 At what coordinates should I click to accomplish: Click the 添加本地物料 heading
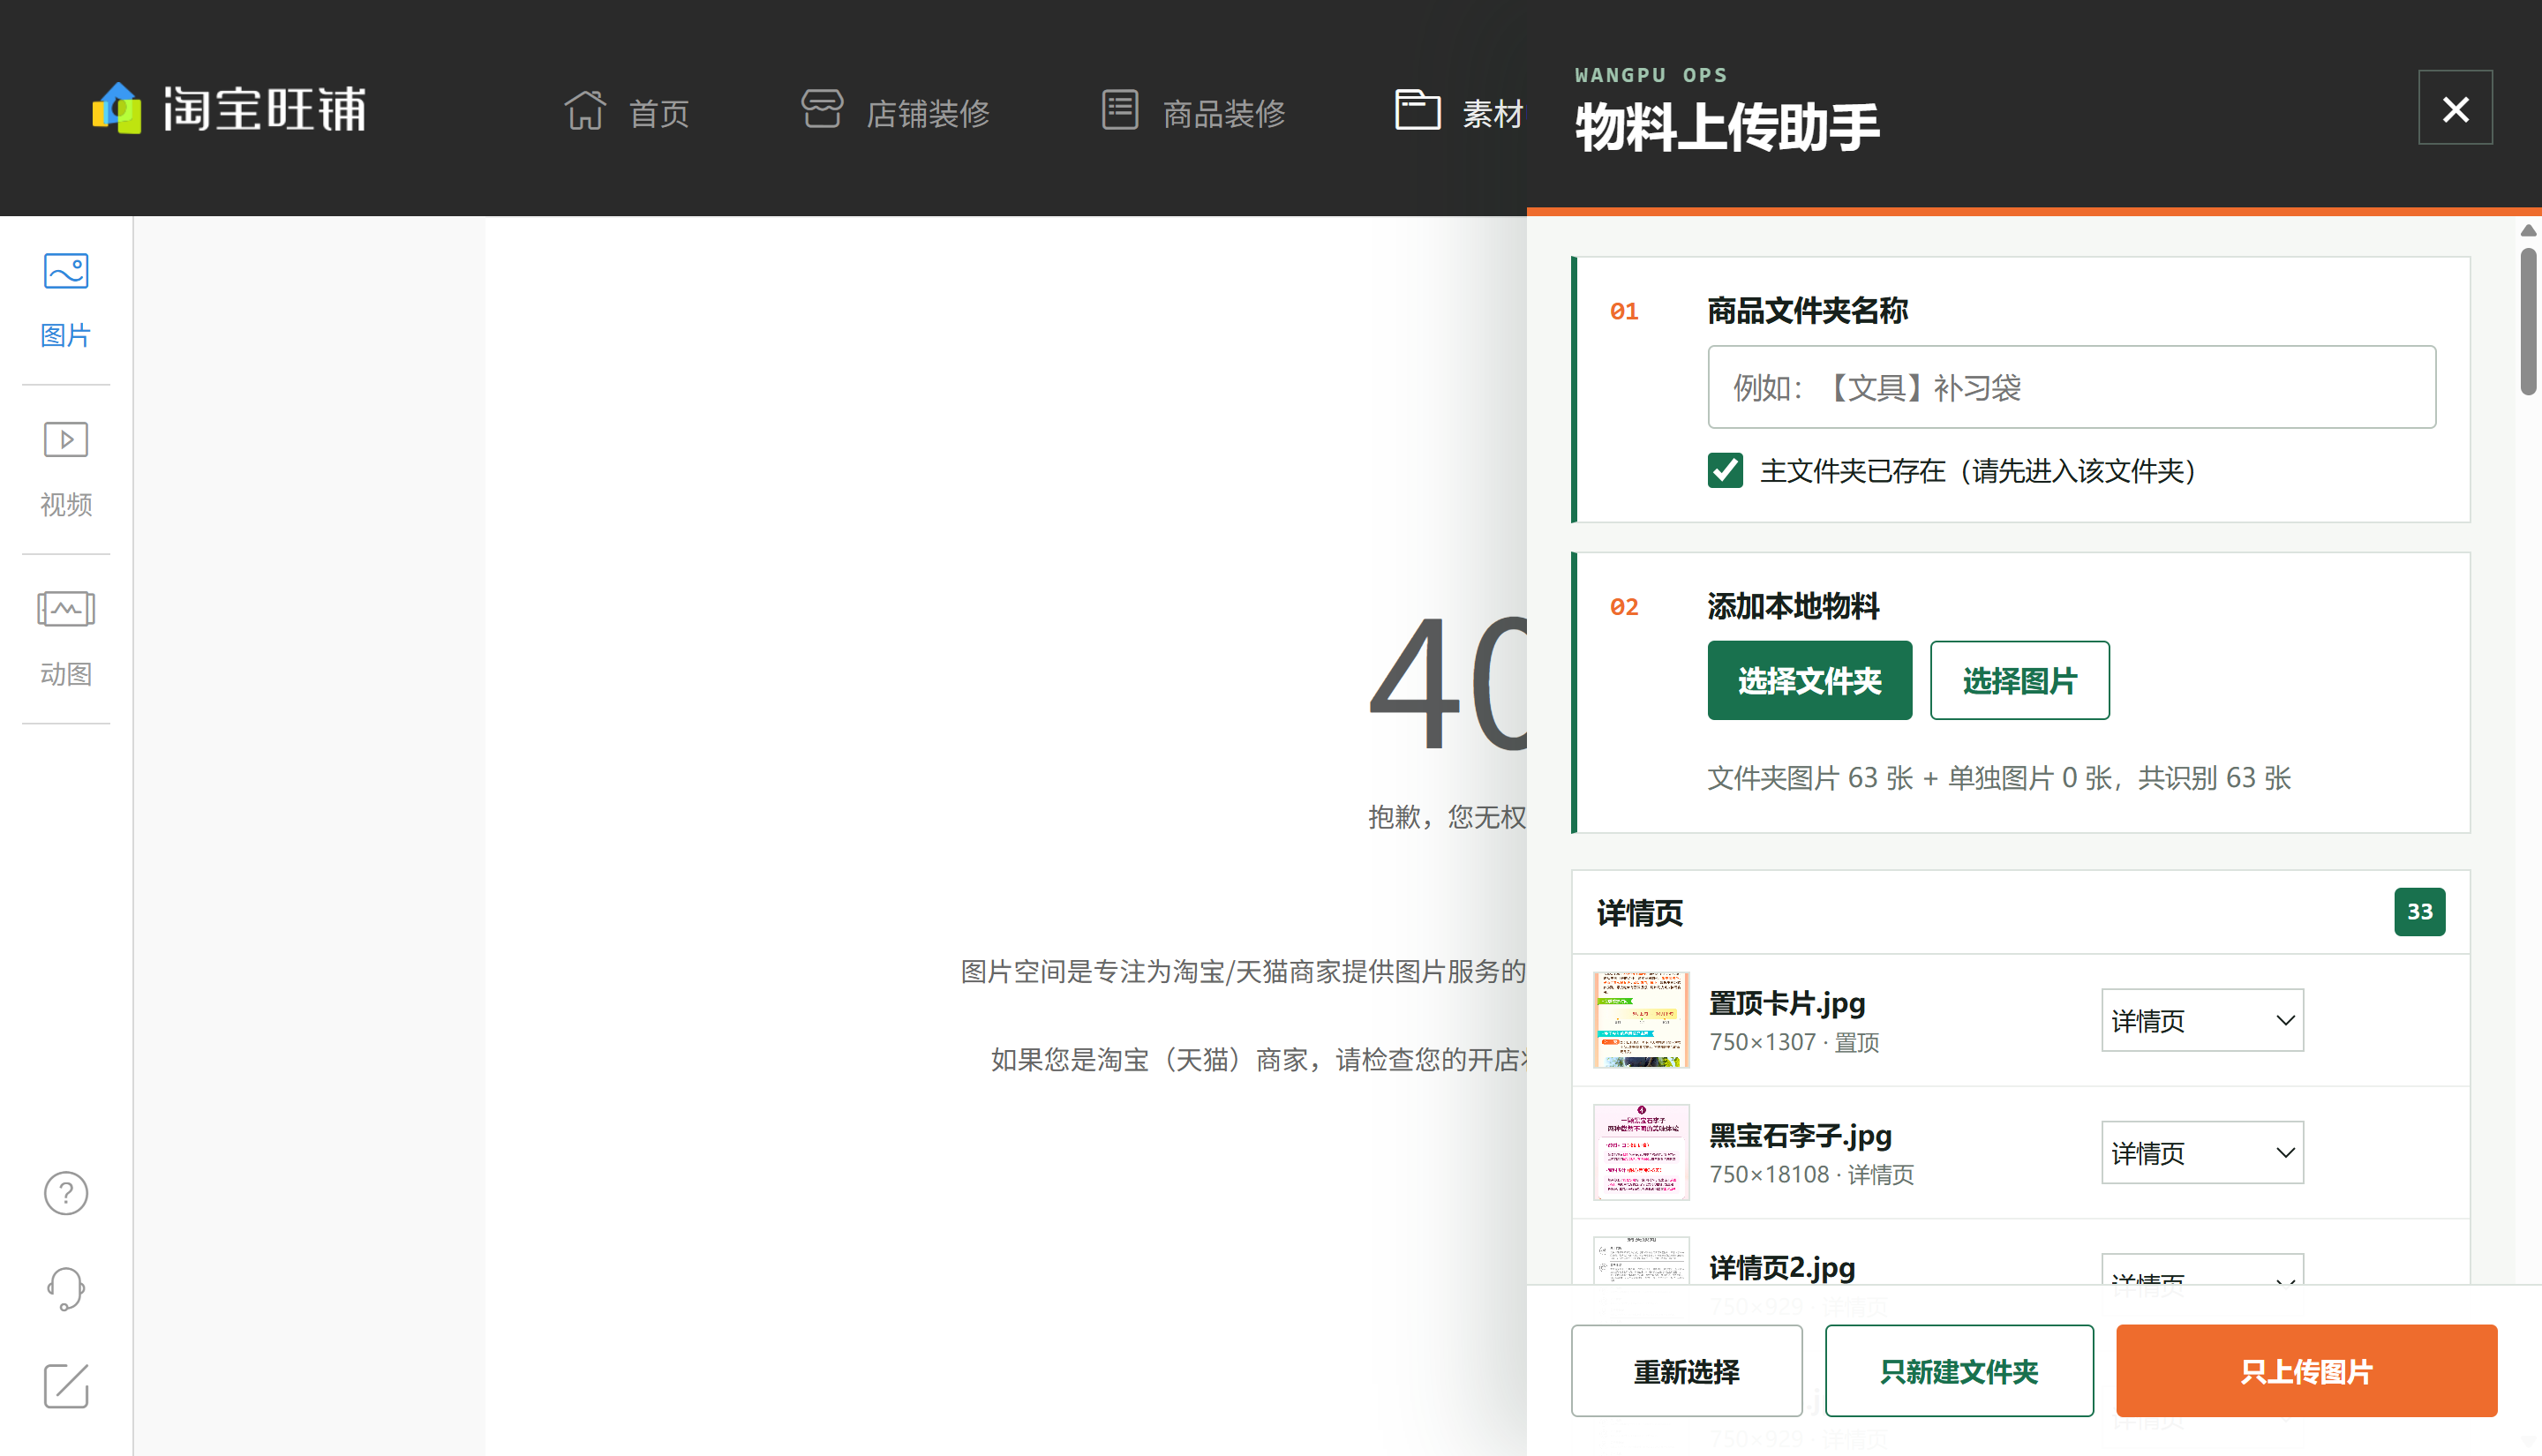1793,606
